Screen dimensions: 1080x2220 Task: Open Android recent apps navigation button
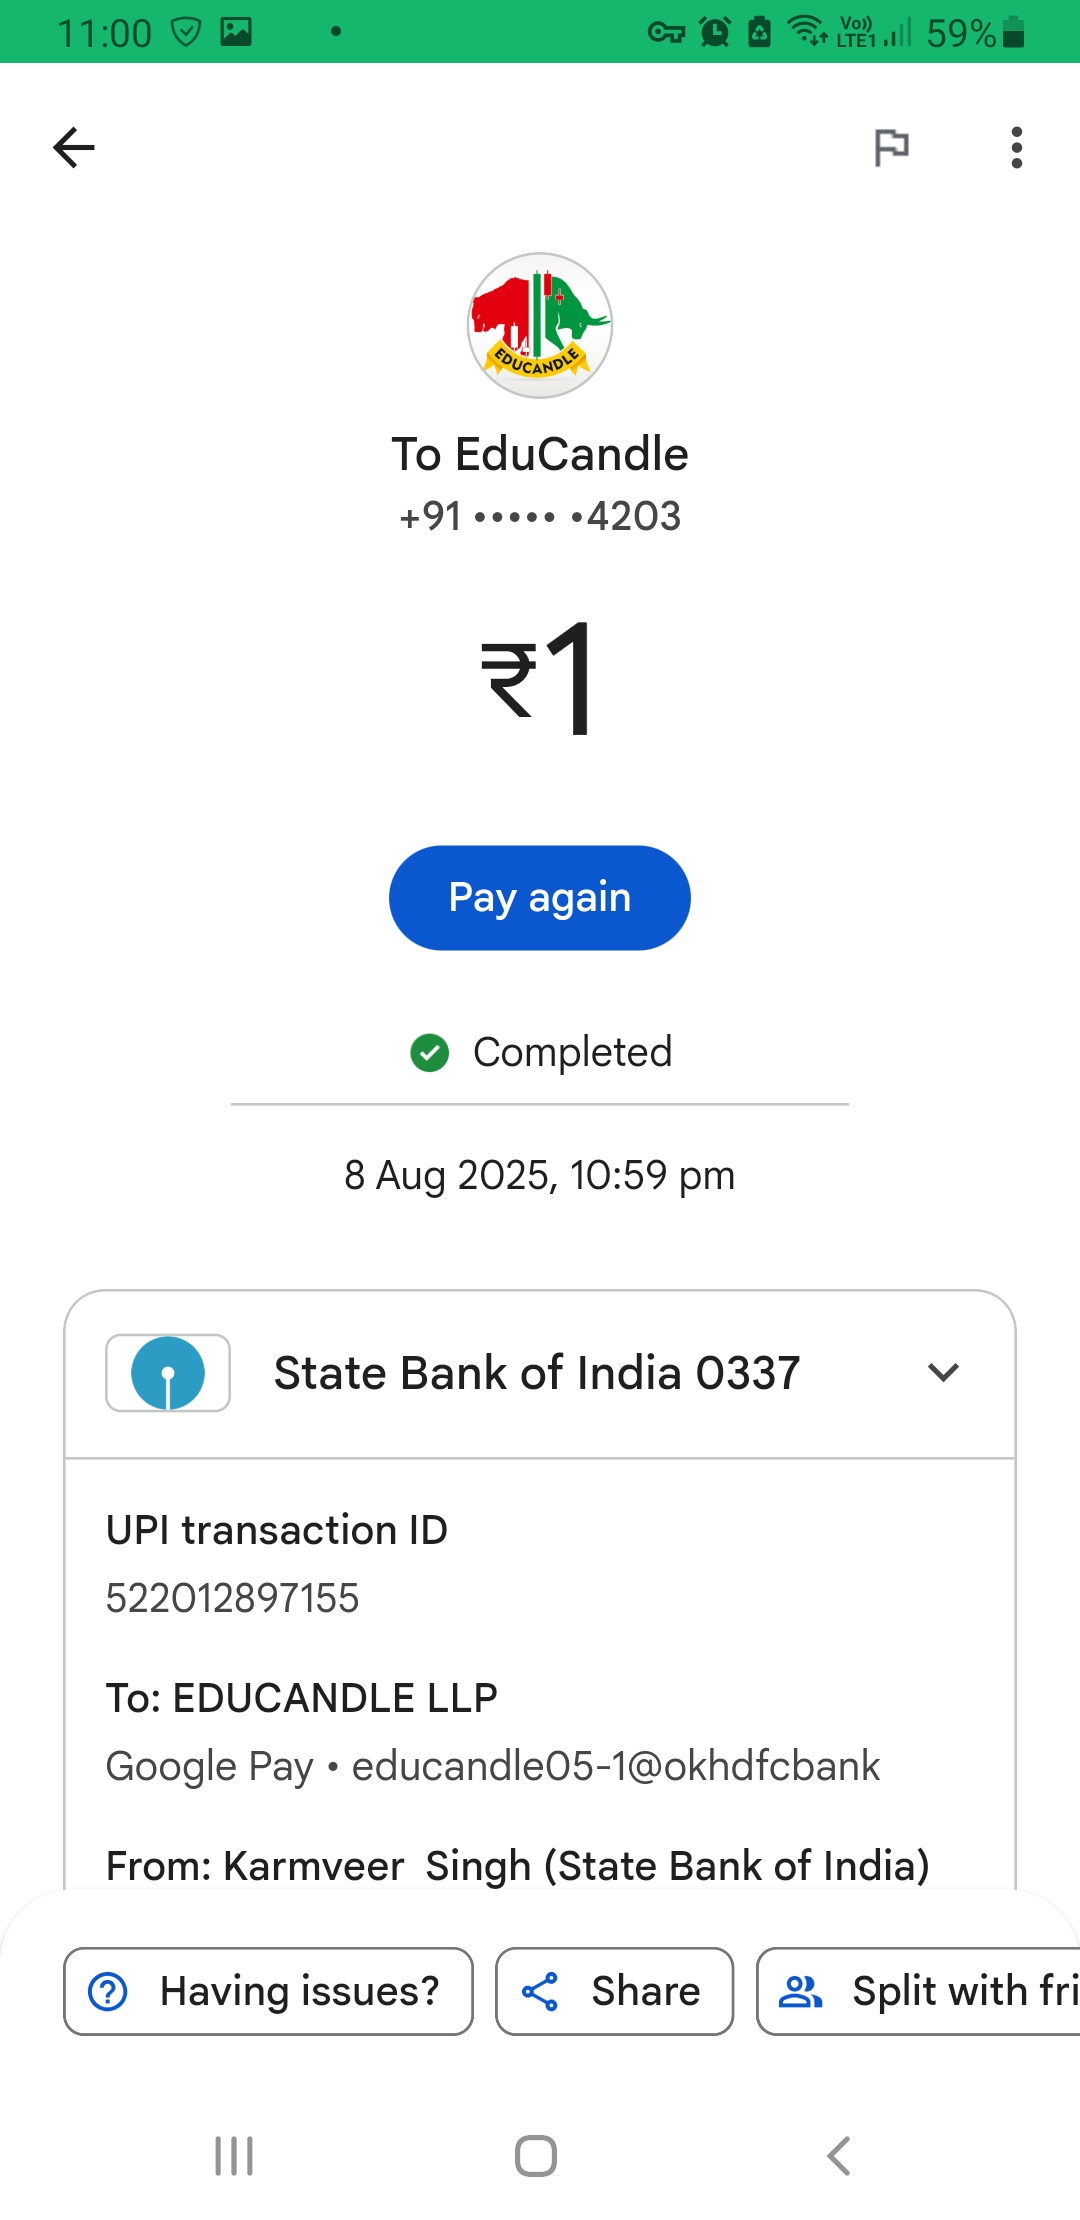pos(234,2156)
